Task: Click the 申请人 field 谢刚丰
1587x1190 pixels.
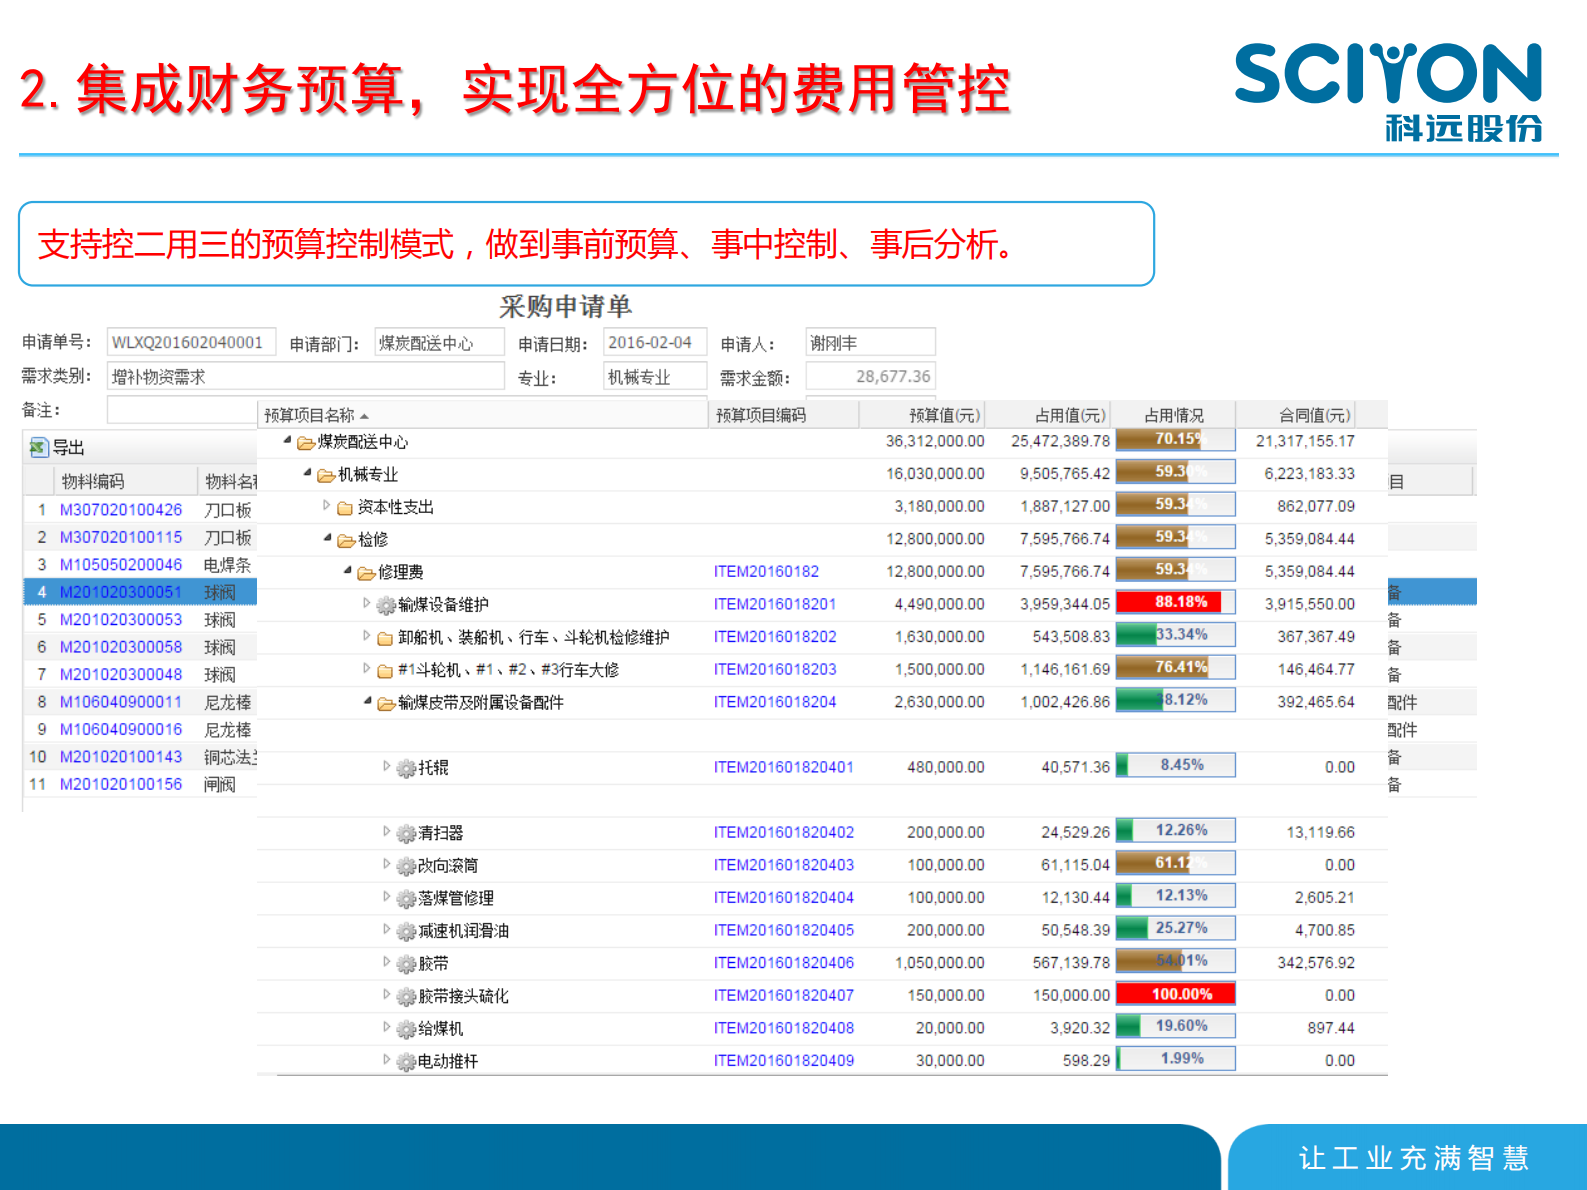Action: 870,342
